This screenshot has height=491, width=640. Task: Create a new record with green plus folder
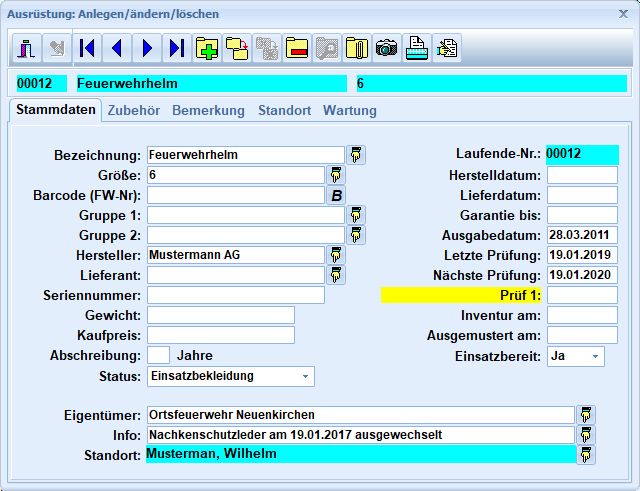pyautogui.click(x=207, y=49)
